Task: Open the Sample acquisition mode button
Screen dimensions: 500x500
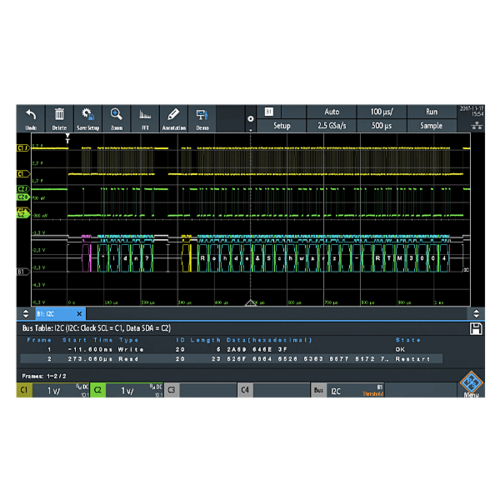Action: click(x=432, y=126)
